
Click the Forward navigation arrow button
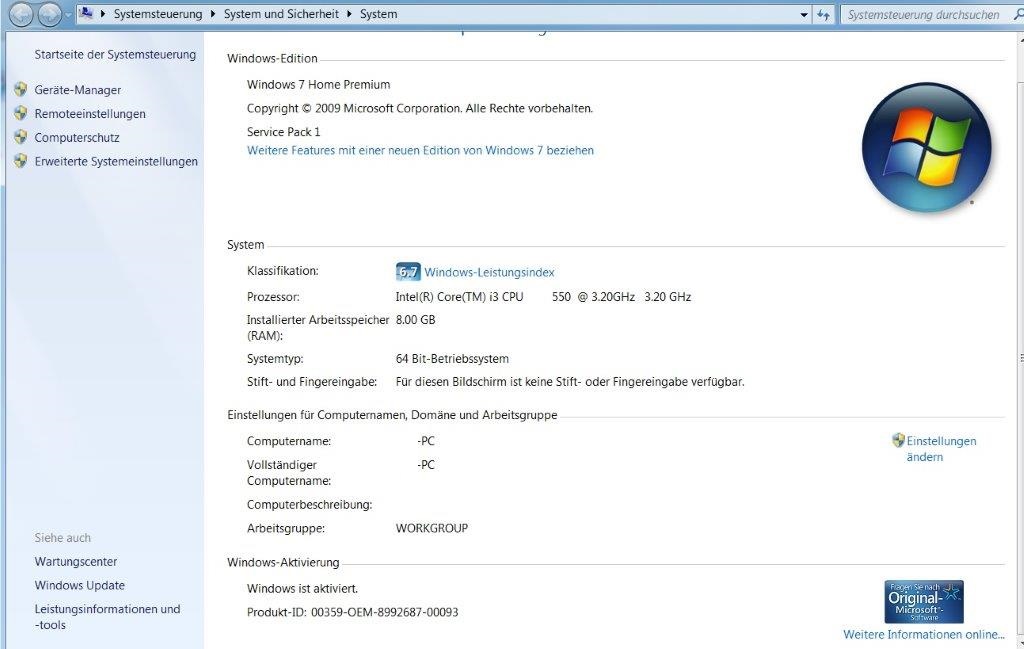click(49, 15)
